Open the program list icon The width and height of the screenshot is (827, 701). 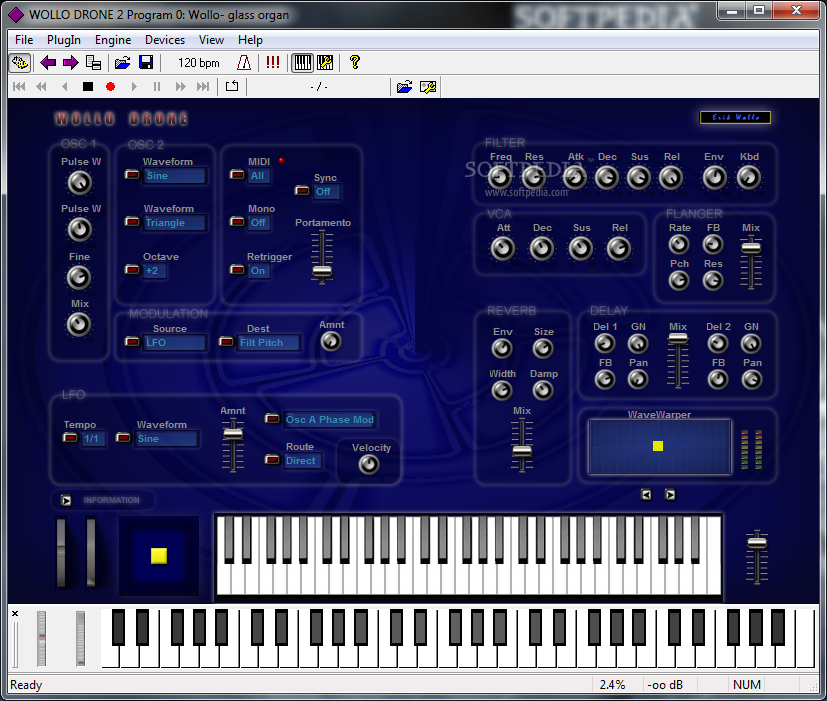click(93, 63)
